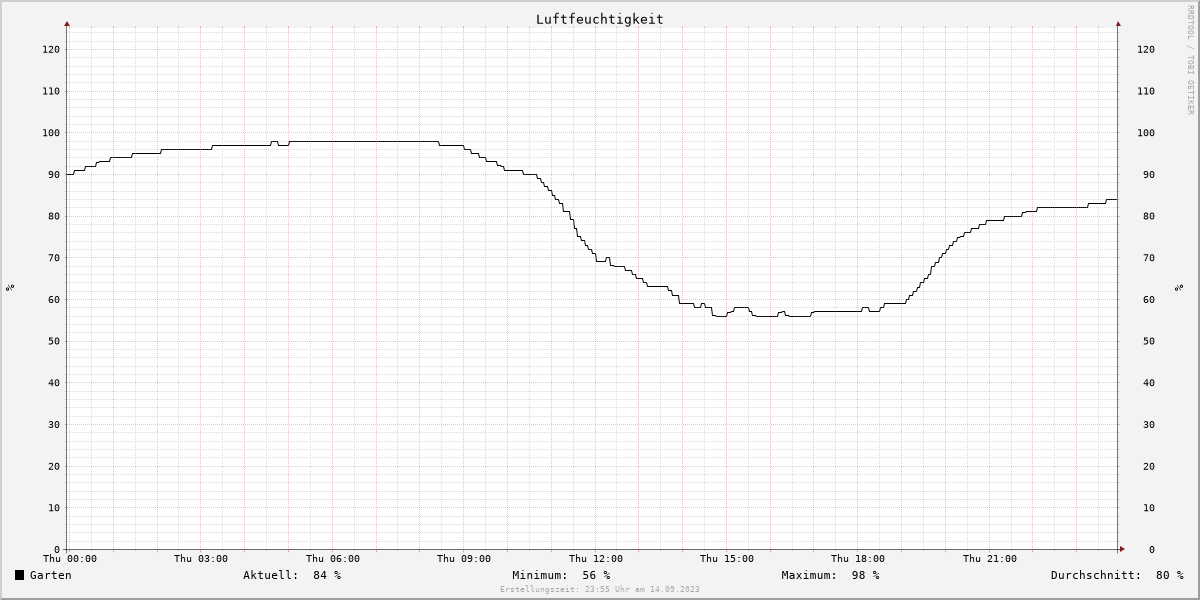The width and height of the screenshot is (1200, 600).
Task: Click the 50 label on the right axis
Action: pyautogui.click(x=1150, y=341)
